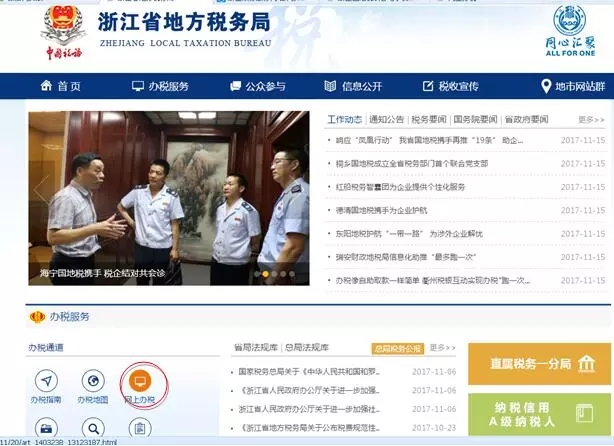Image resolution: width=614 pixels, height=446 pixels.
Task: Click 更多>> beside 总局税务公报
Action: pos(442,348)
